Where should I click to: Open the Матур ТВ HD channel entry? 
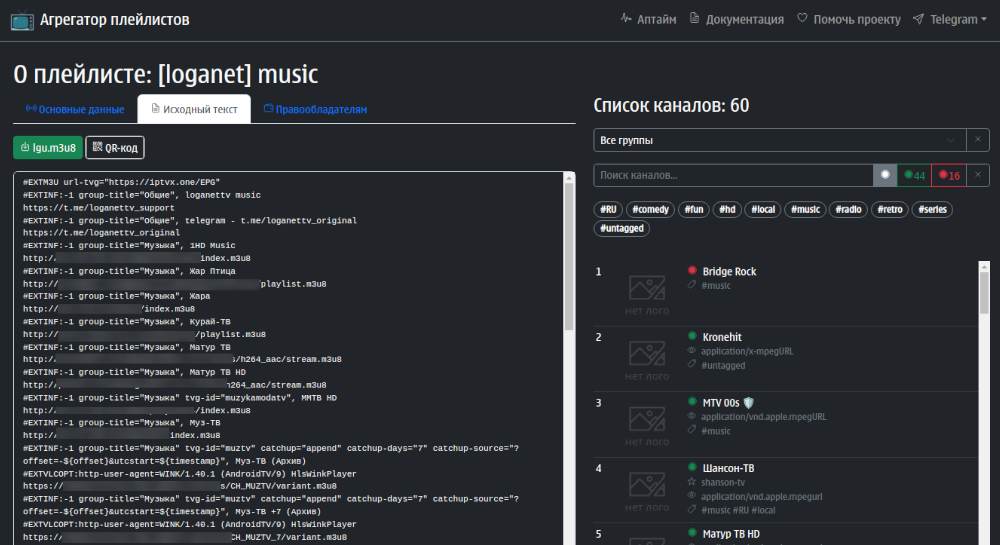point(731,534)
